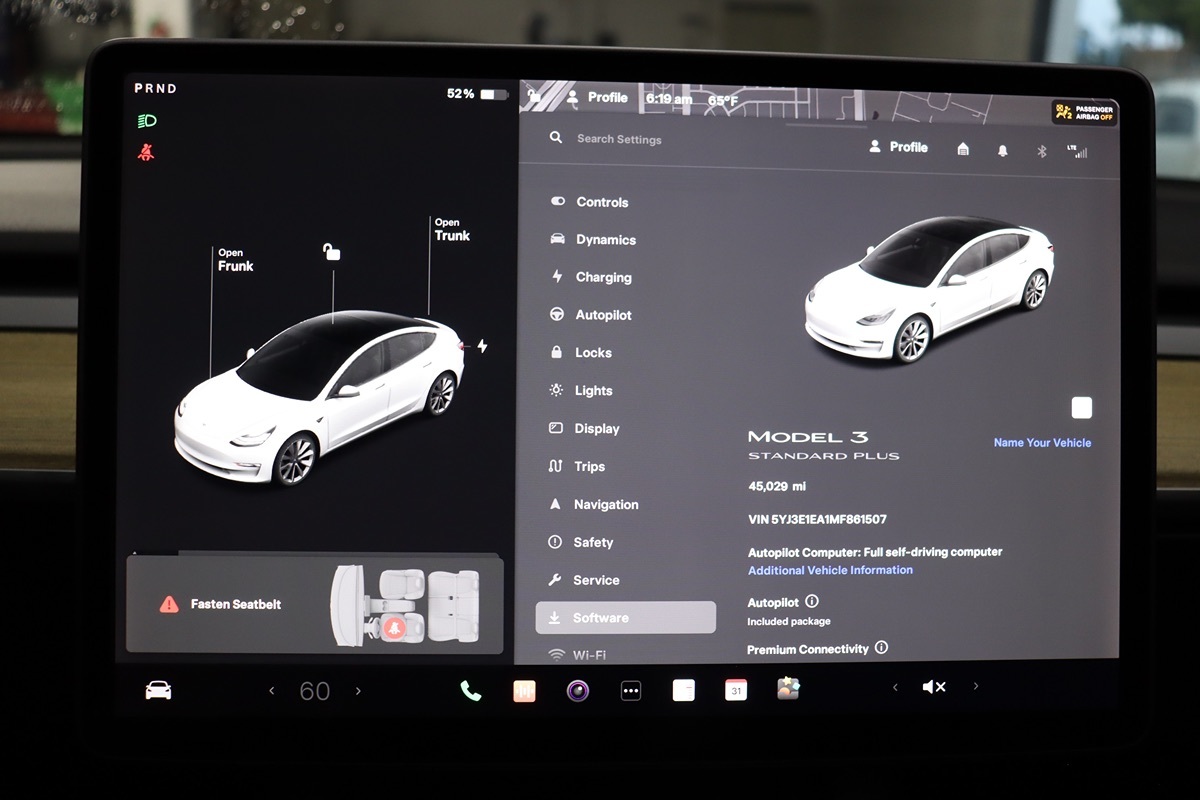Tap the white Model 3 image in settings
1200x800 pixels.
click(929, 289)
